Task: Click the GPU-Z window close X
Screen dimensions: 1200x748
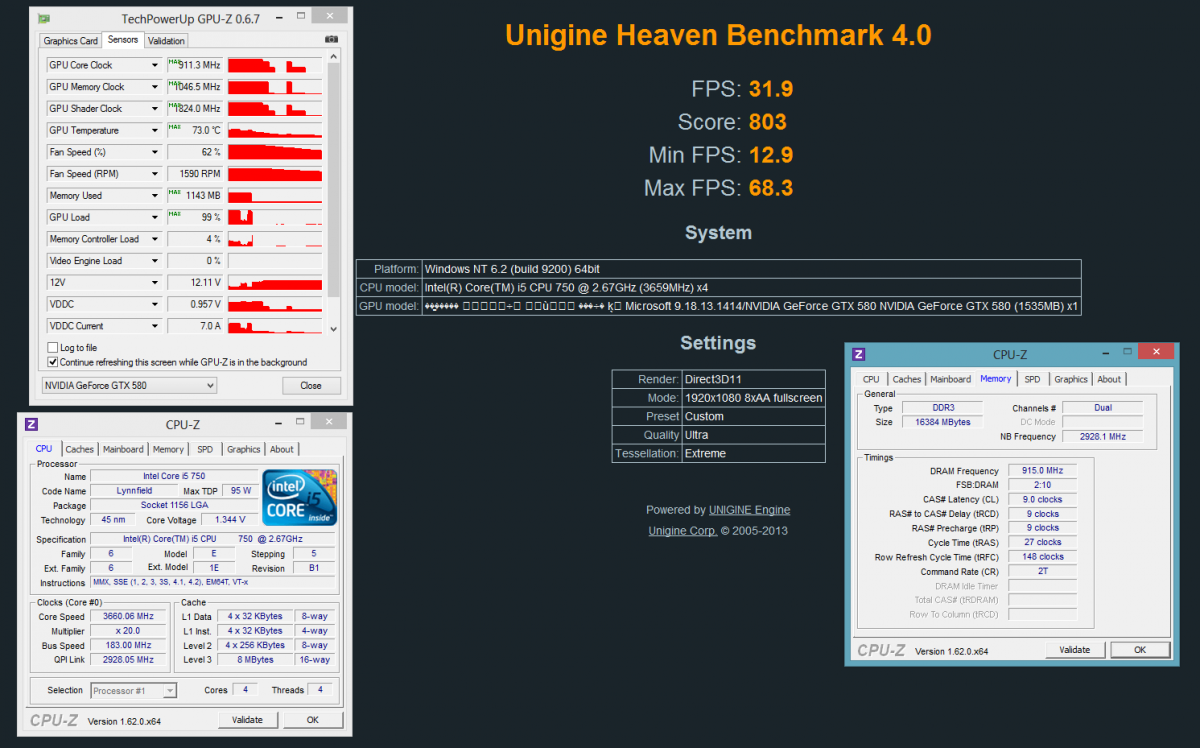Action: pyautogui.click(x=329, y=17)
